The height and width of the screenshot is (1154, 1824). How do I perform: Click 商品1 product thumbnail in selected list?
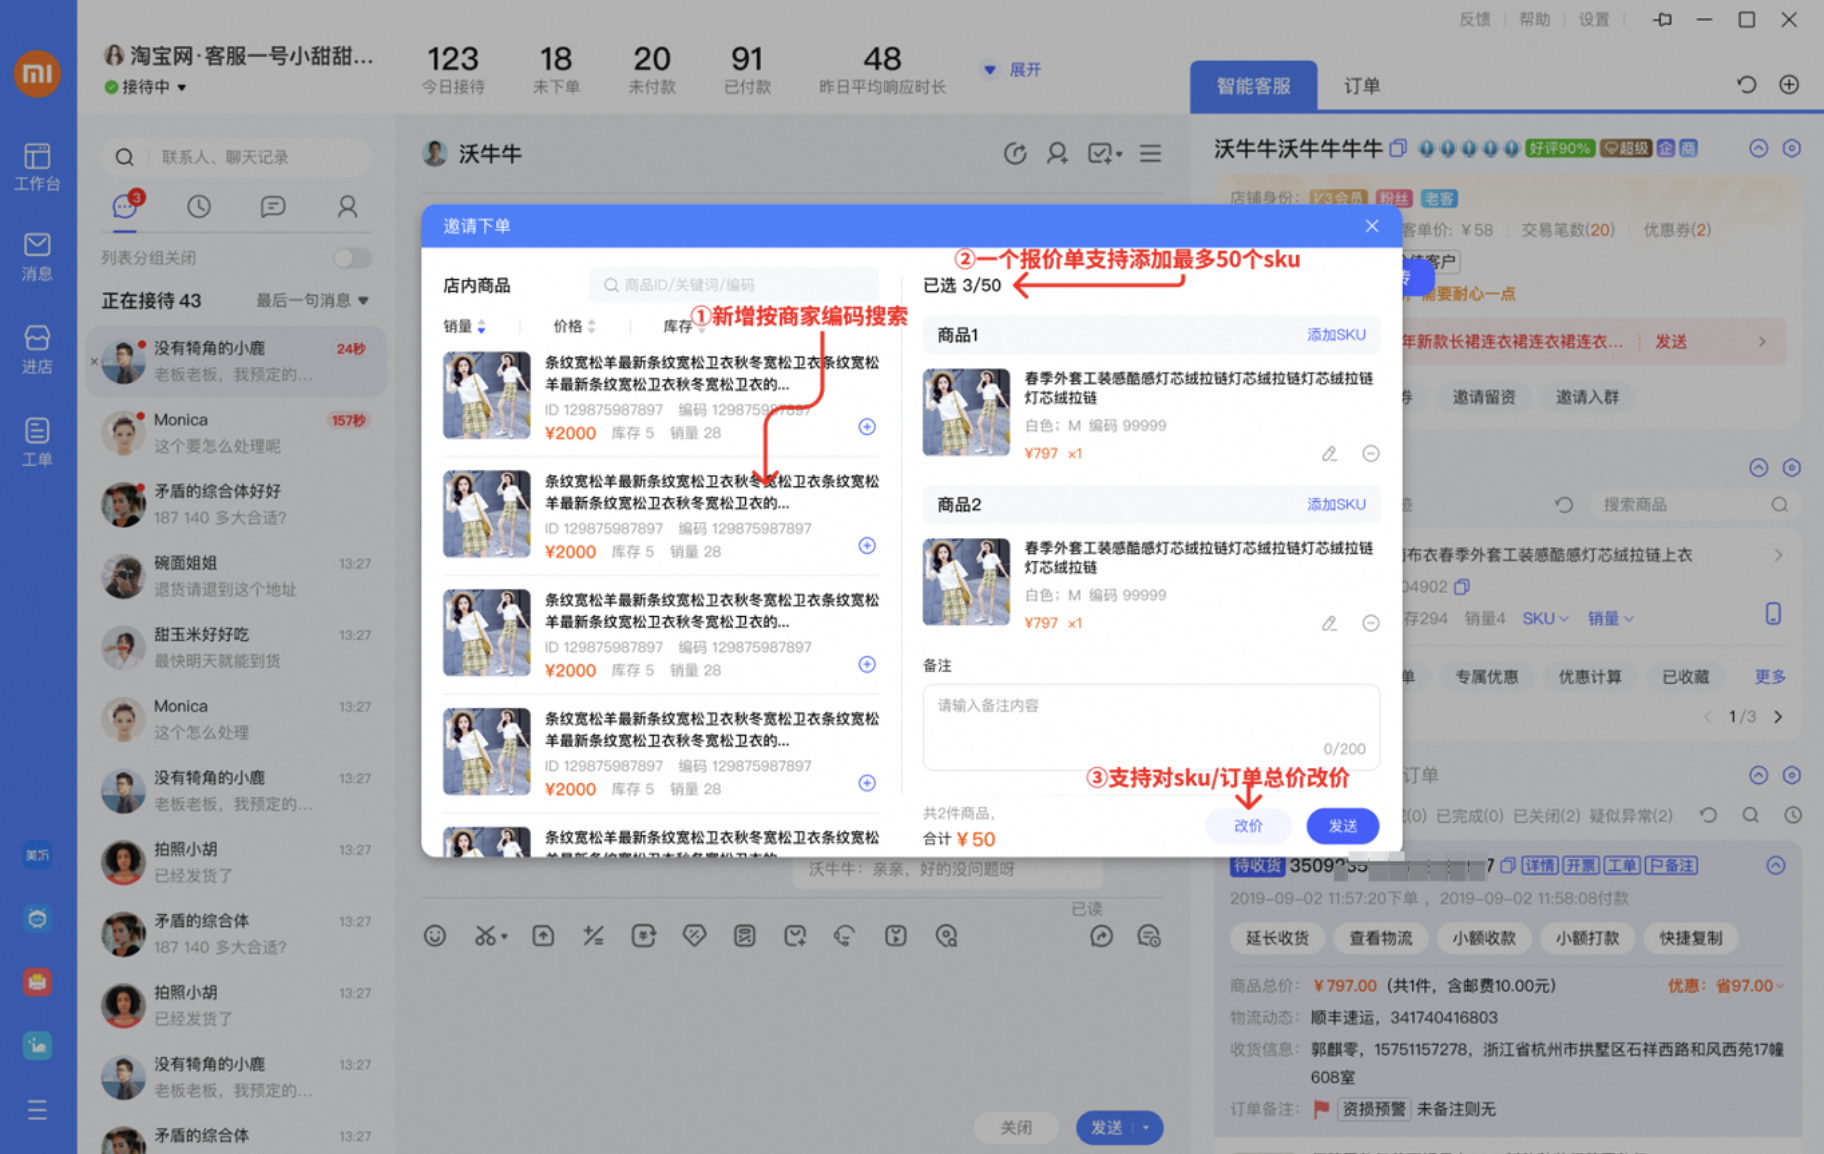point(966,412)
